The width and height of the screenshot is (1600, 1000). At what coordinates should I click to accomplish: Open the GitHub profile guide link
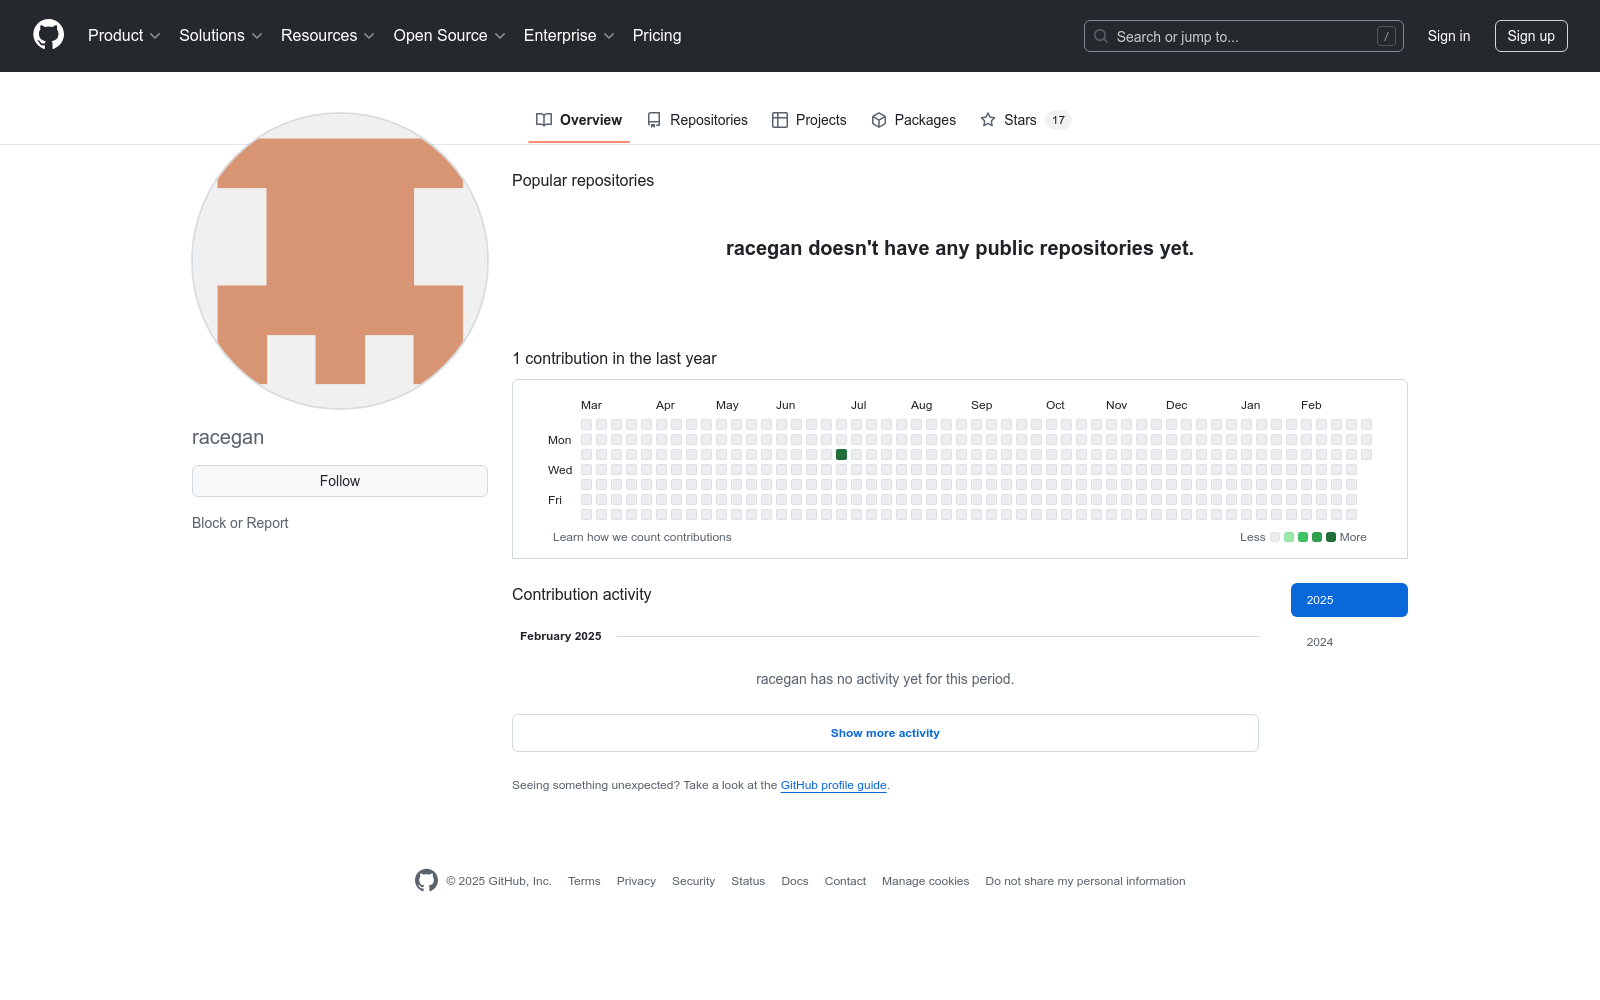point(834,785)
